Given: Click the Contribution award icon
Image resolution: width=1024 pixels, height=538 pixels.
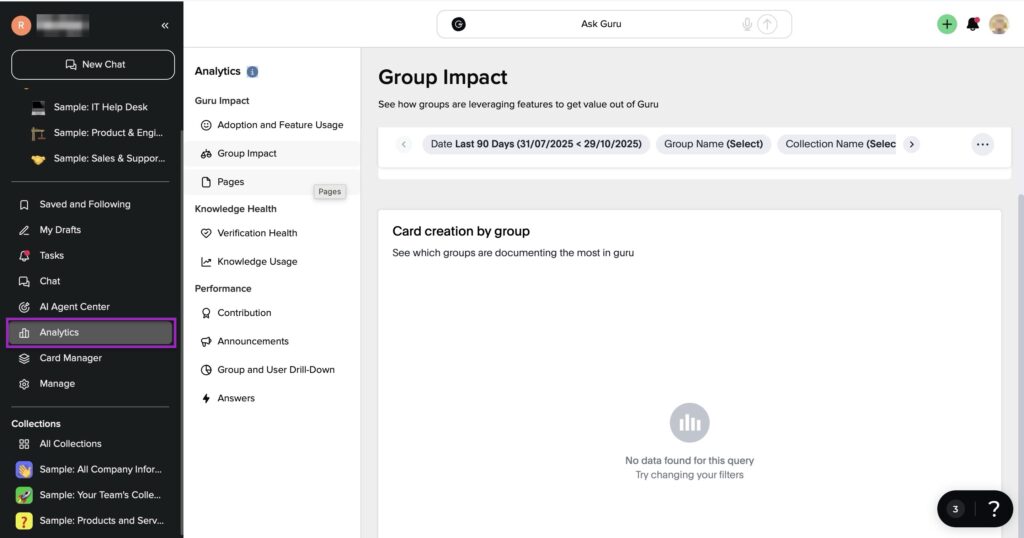Looking at the screenshot, I should click(x=206, y=313).
